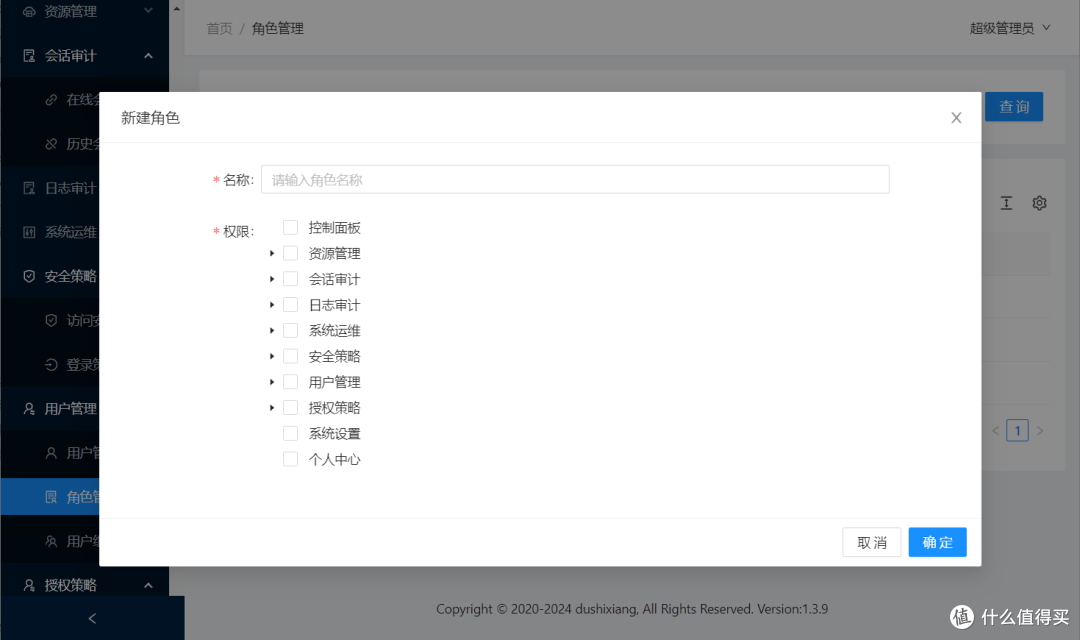Click the 系统运维 sidebar icon
1080x640 pixels.
click(x=29, y=232)
